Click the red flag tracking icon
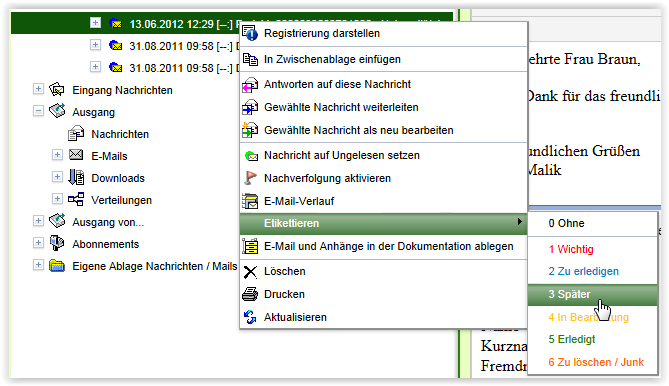The image size is (669, 386). pyautogui.click(x=250, y=178)
